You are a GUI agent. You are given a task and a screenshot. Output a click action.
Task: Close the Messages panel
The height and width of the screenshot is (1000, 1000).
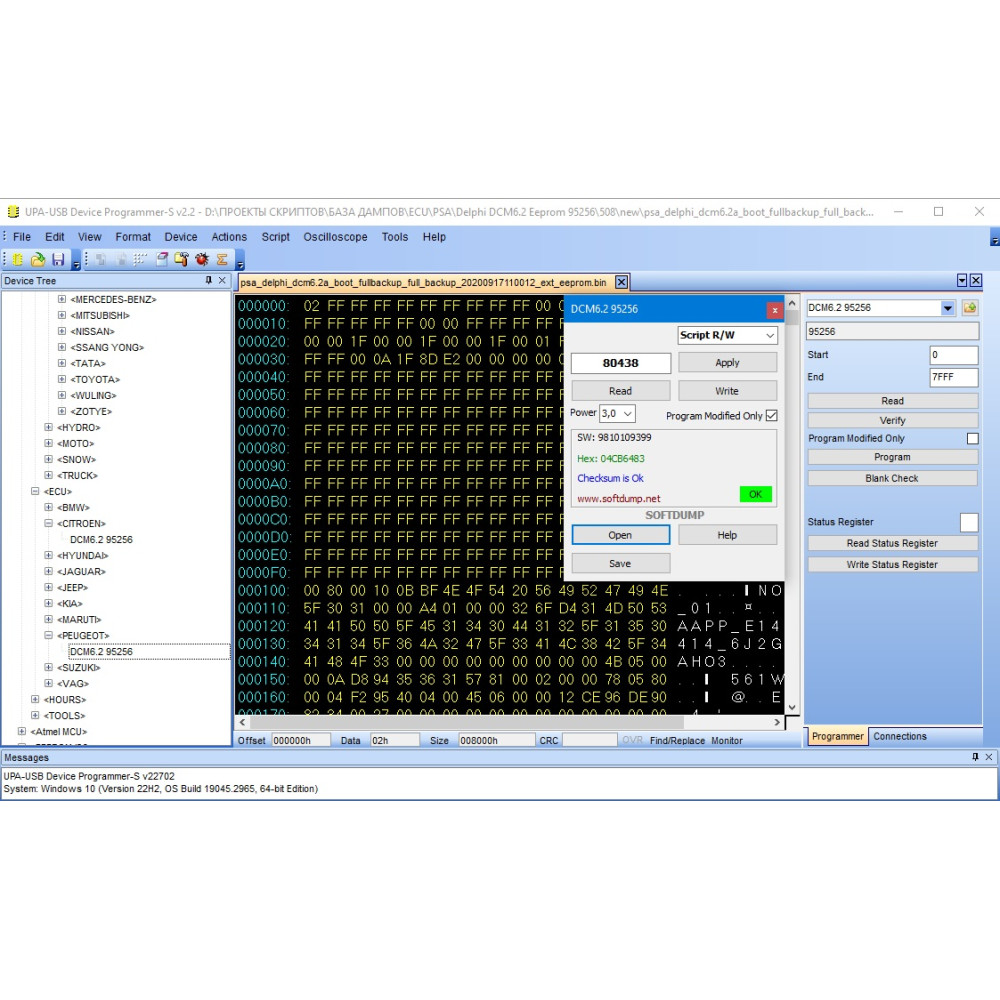tap(989, 757)
